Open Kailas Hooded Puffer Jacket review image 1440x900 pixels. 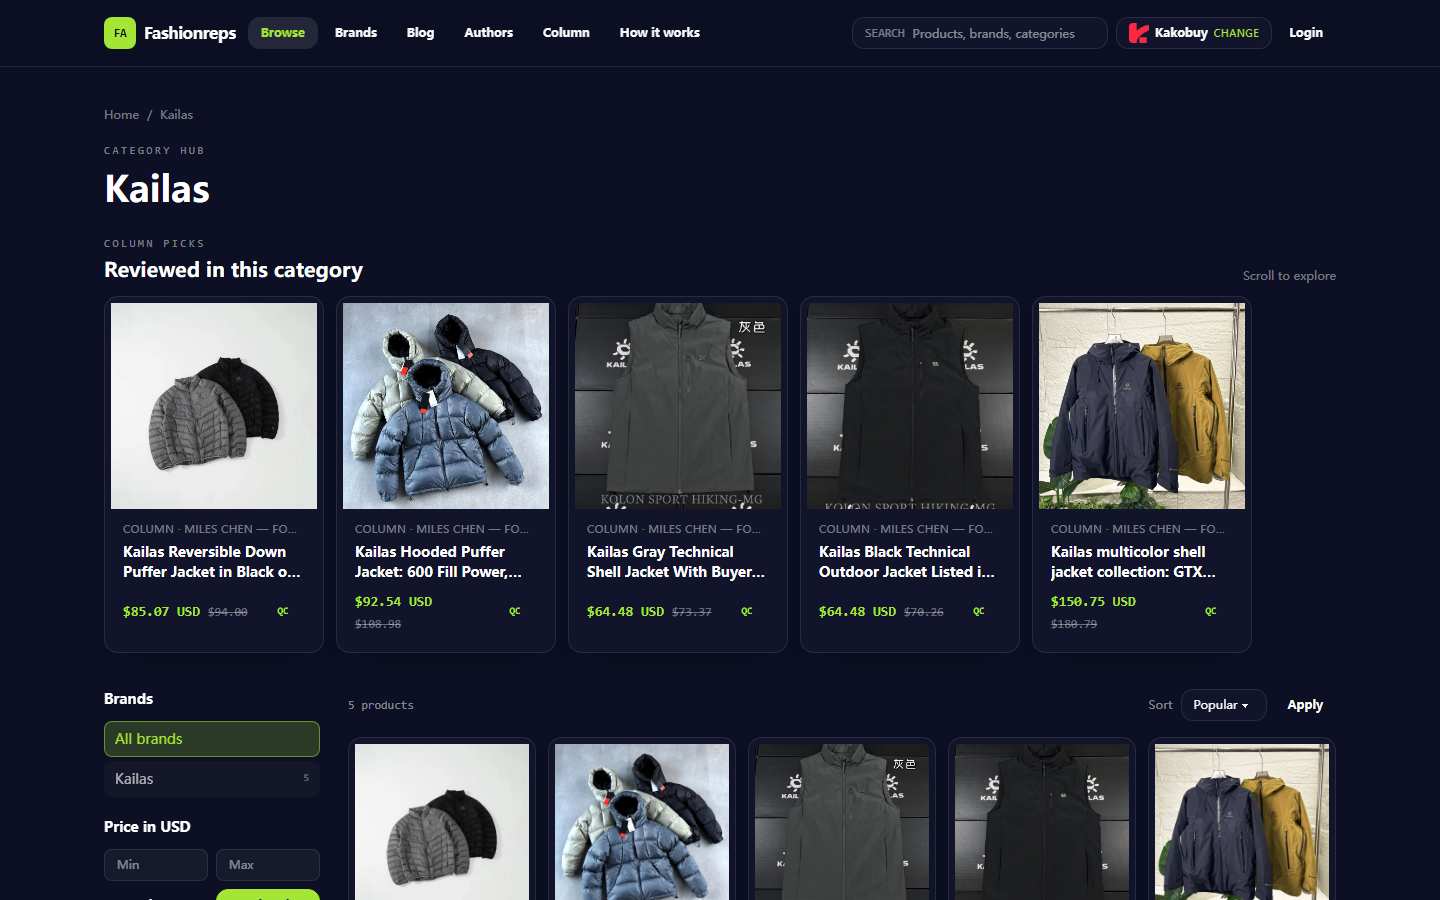tap(446, 406)
